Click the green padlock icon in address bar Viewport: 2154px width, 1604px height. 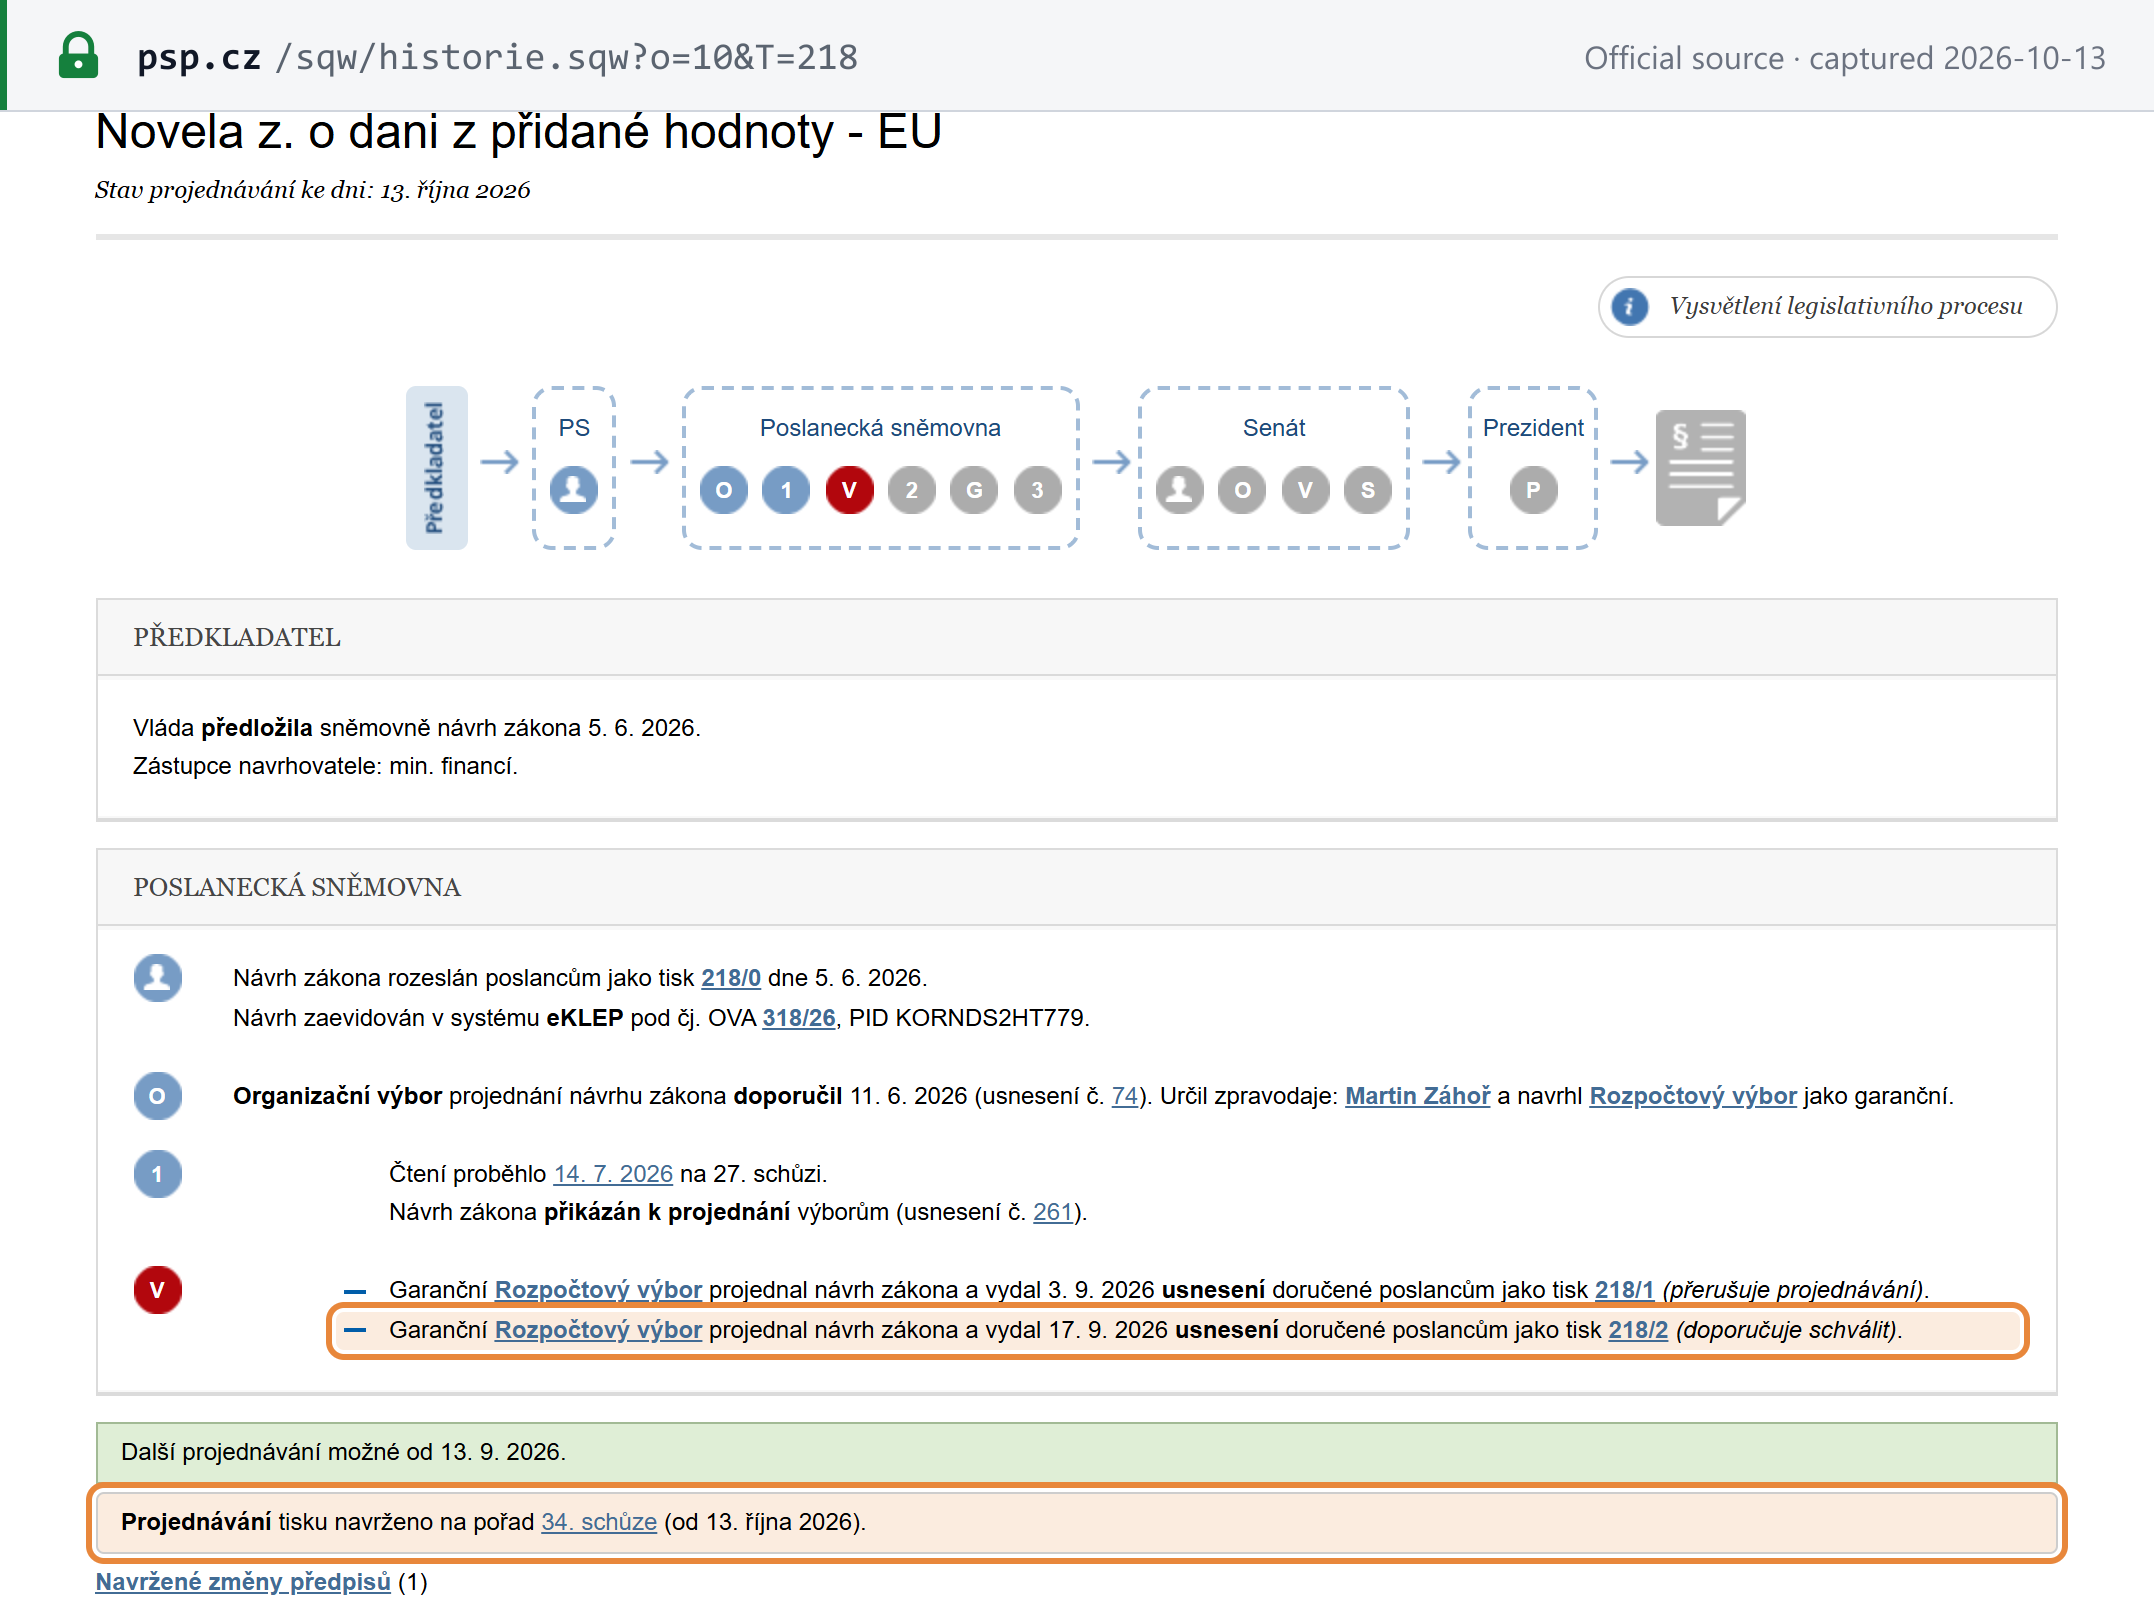[78, 56]
